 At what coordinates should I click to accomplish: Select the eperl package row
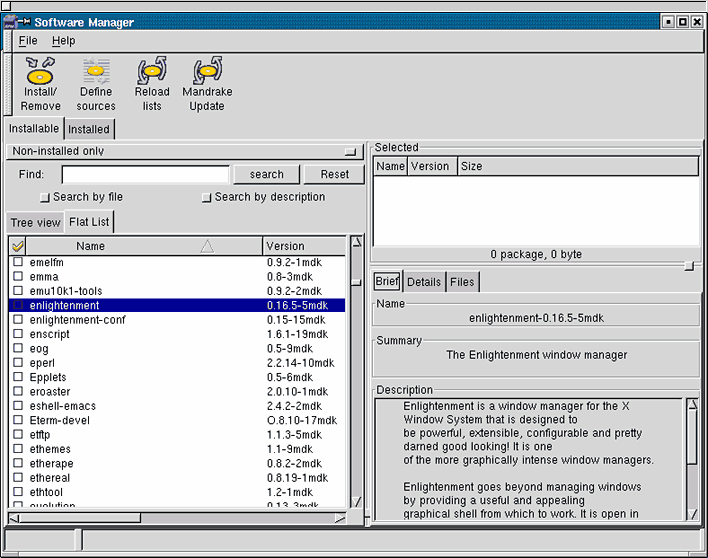coord(177,363)
